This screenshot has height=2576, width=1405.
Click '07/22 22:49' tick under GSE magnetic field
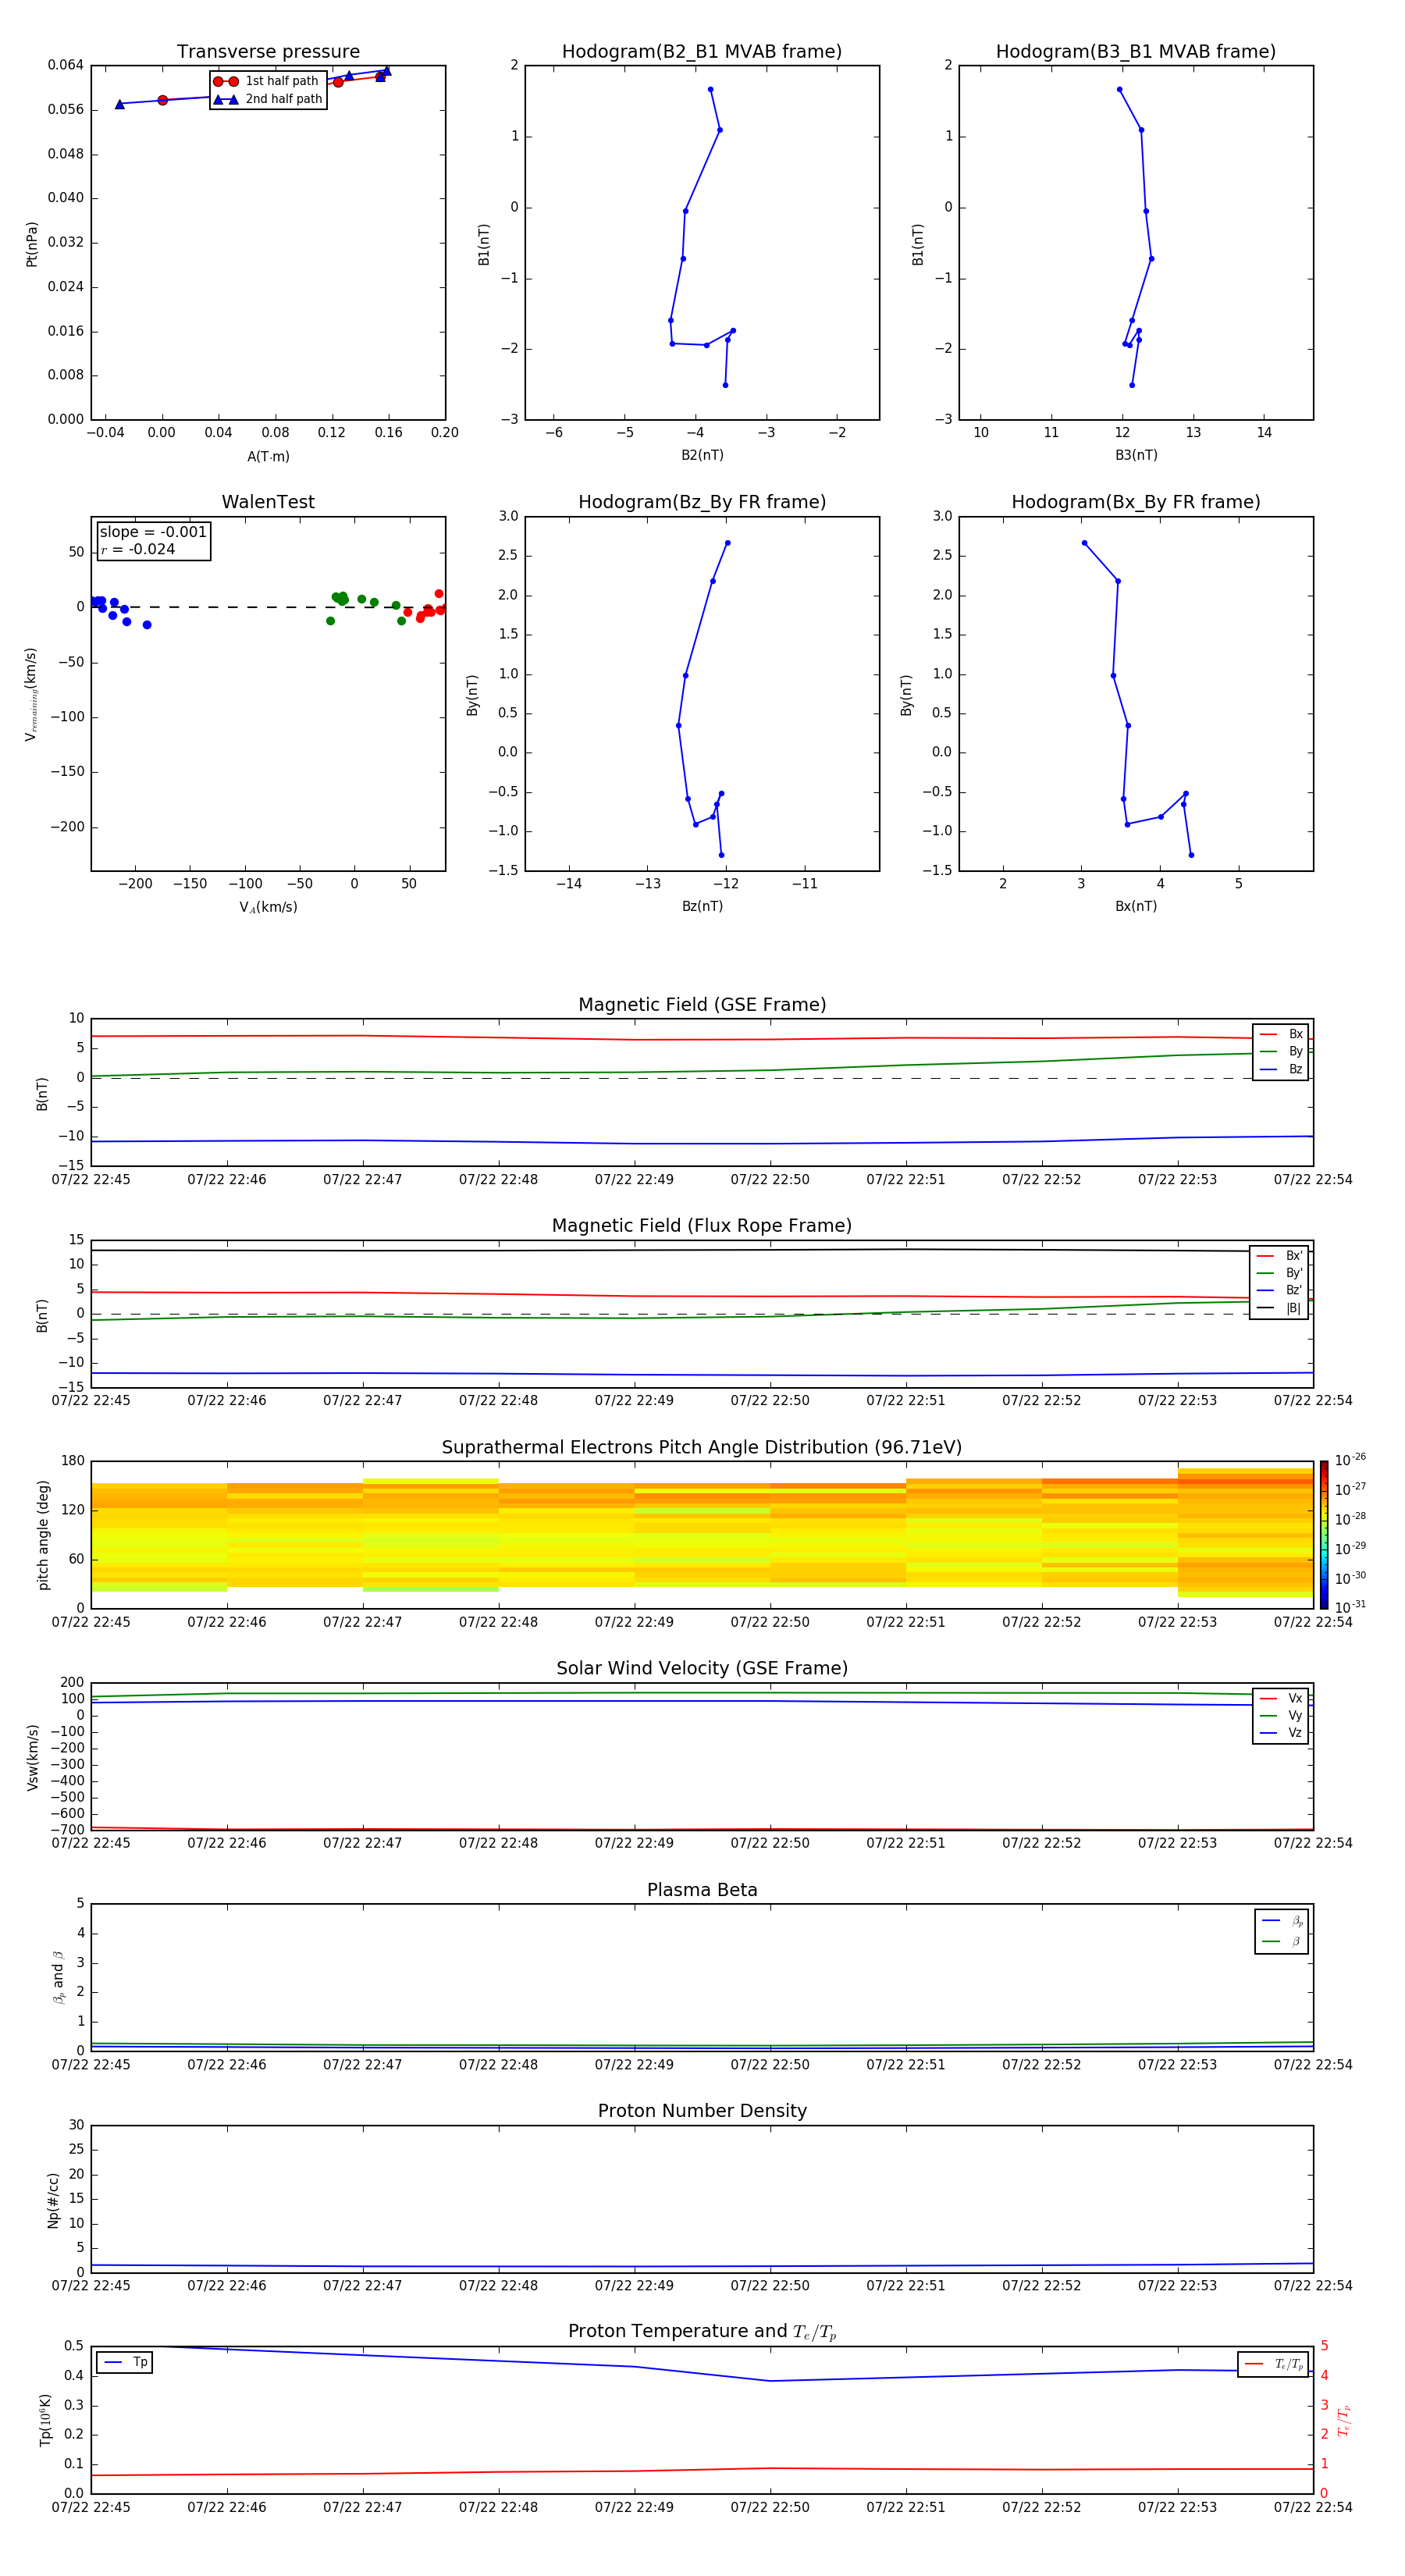pyautogui.click(x=634, y=1180)
